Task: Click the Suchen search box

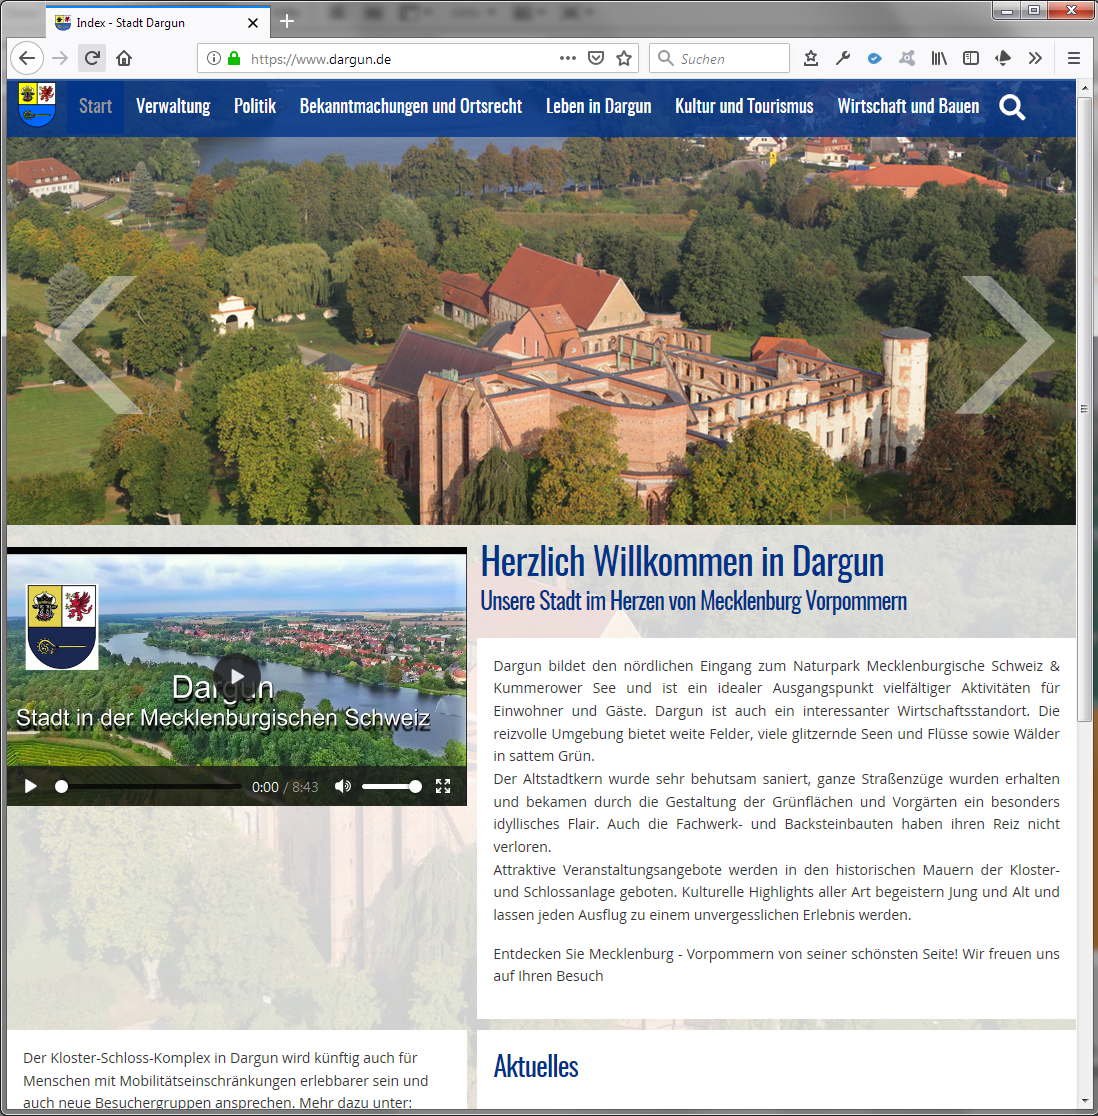Action: tap(719, 58)
